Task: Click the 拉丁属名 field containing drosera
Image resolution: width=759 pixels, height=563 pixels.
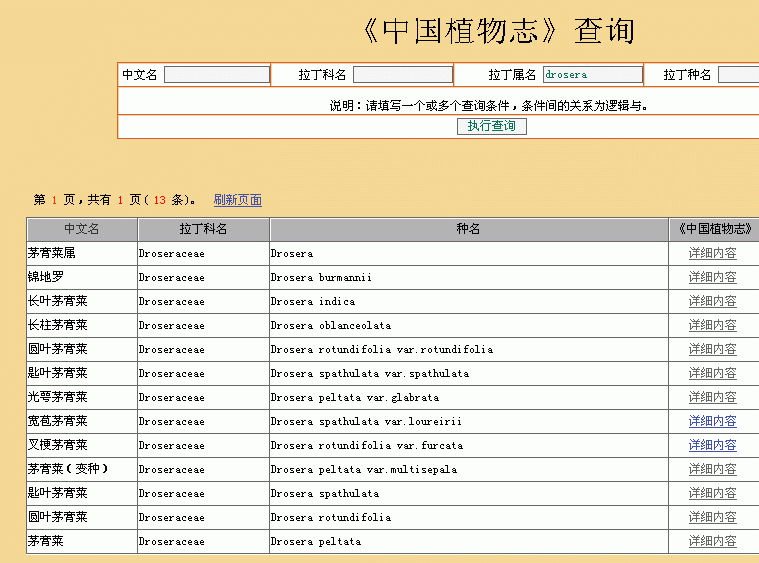Action: point(592,75)
